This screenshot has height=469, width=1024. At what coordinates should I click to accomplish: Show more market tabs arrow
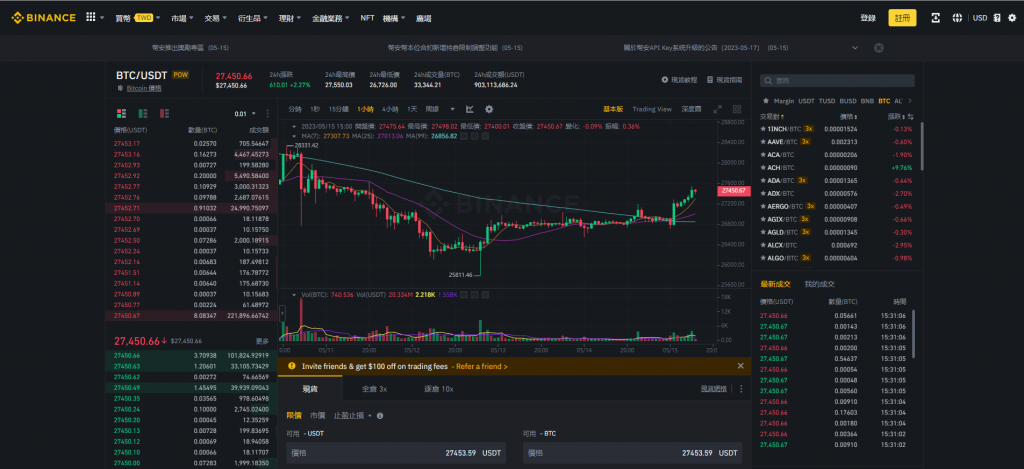(x=910, y=101)
